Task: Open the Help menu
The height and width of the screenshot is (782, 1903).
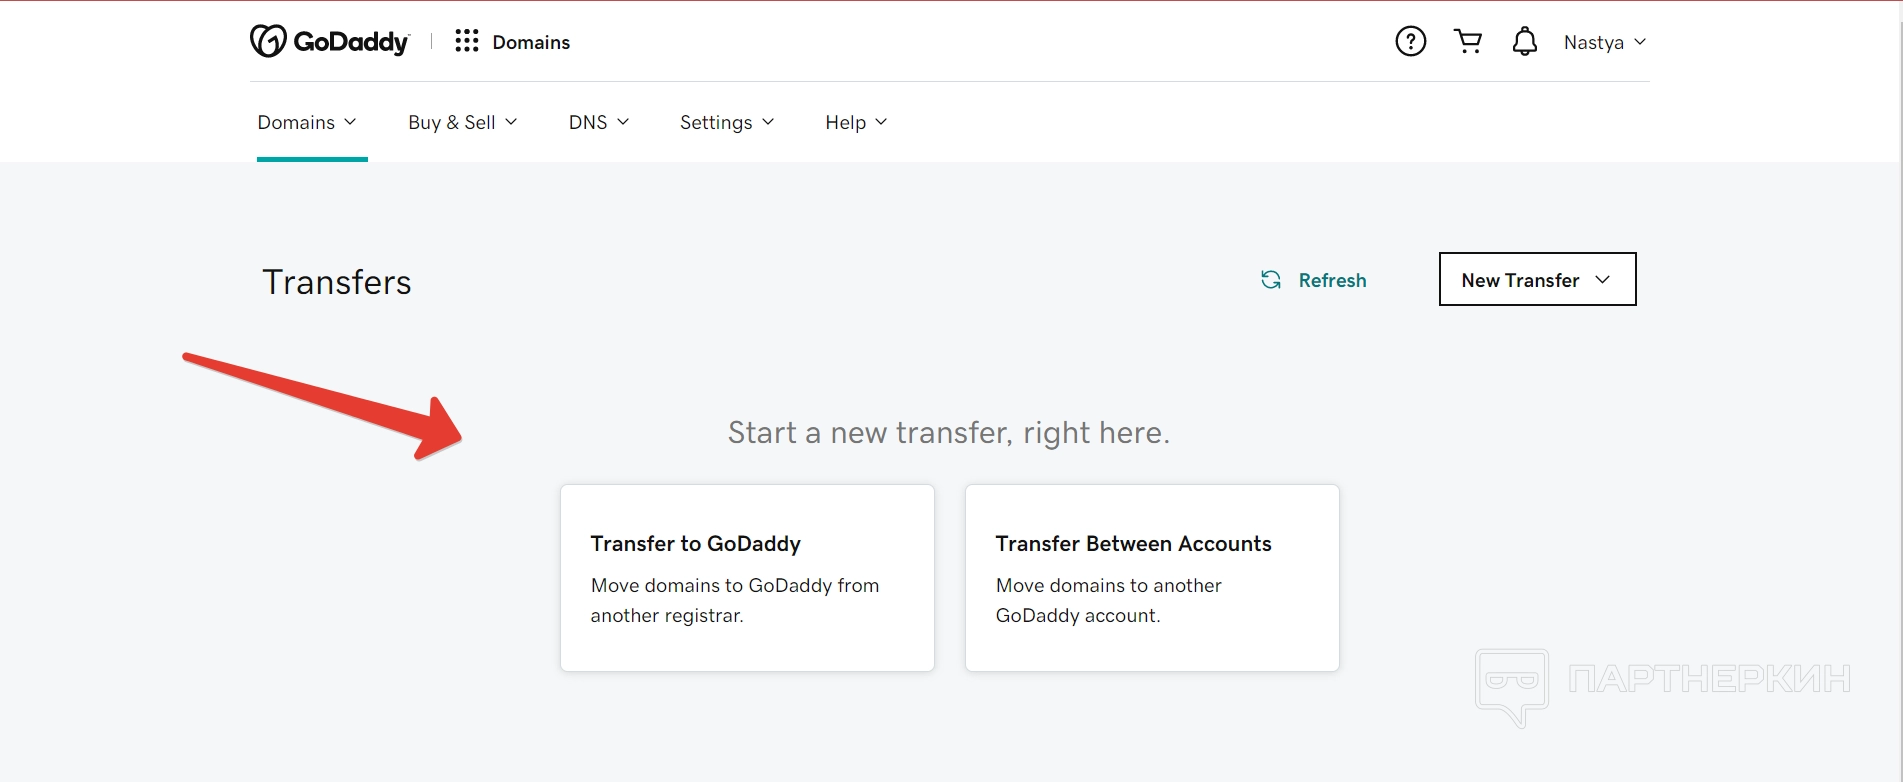Action: [856, 122]
